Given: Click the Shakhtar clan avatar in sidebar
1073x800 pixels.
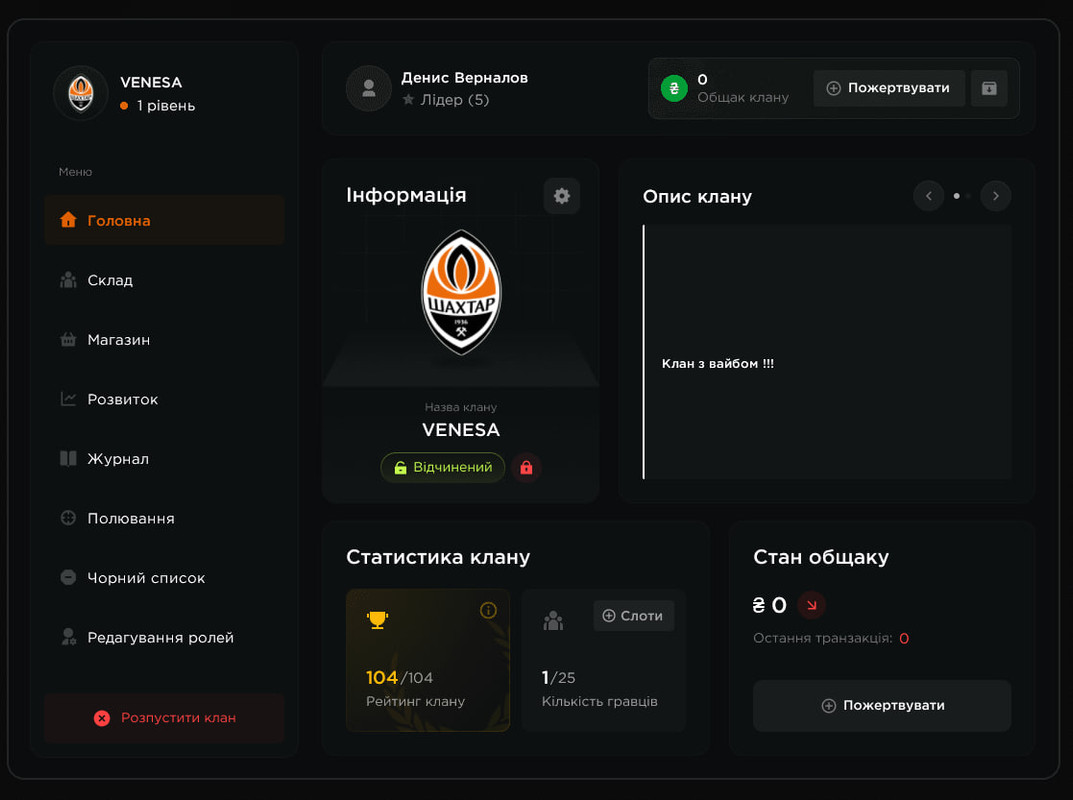Looking at the screenshot, I should tap(81, 93).
